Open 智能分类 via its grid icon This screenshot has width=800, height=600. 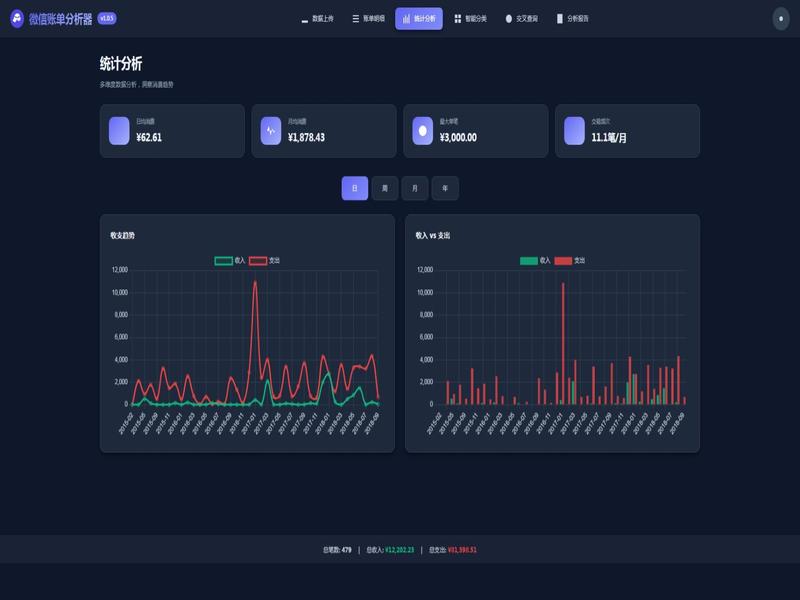tap(458, 19)
